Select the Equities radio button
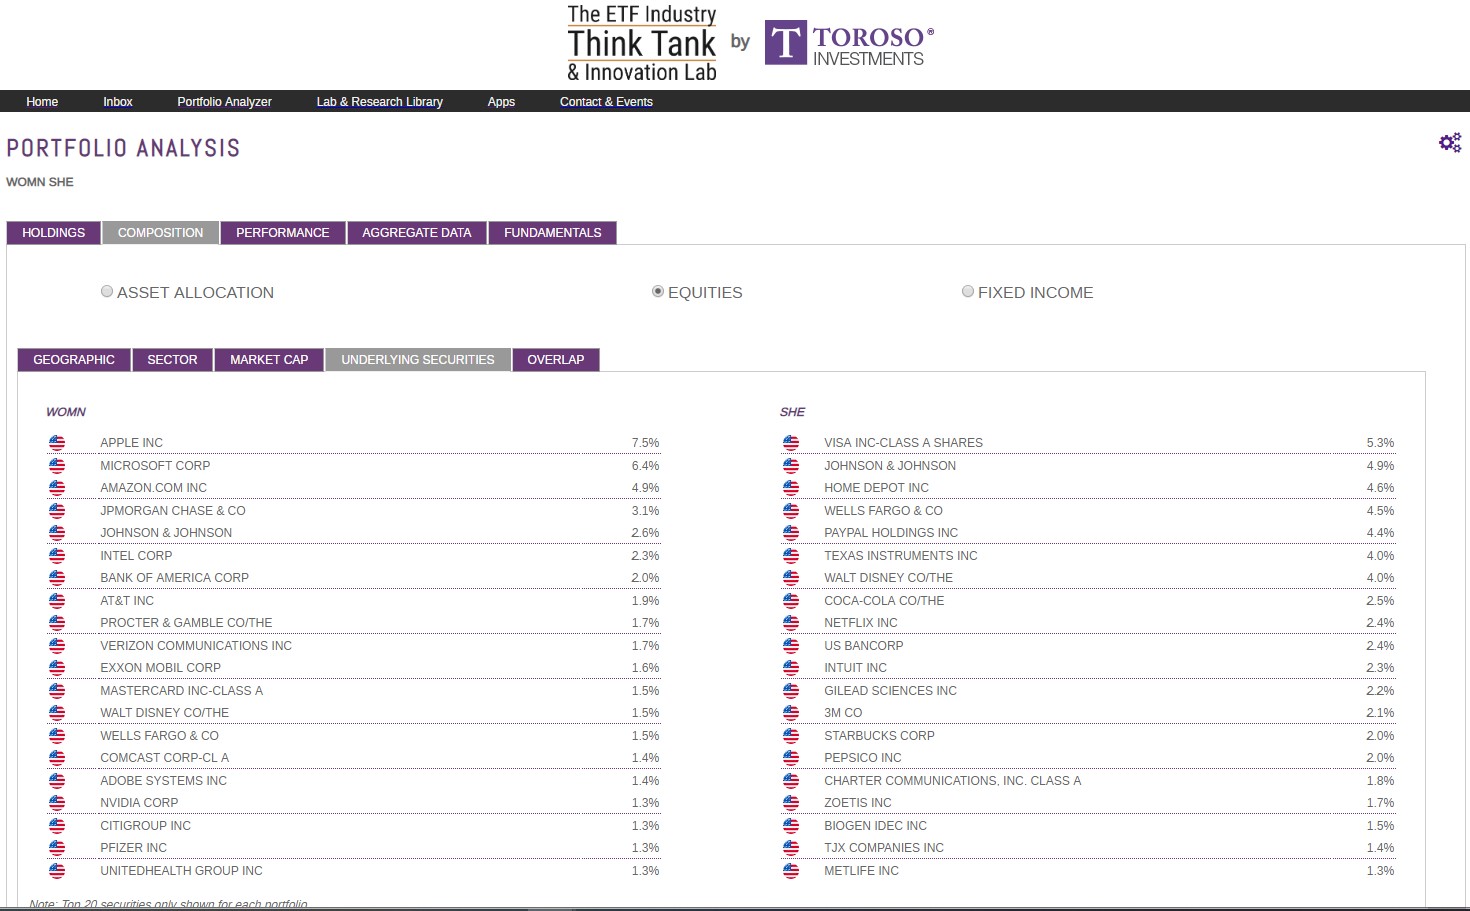This screenshot has height=911, width=1470. click(x=658, y=291)
